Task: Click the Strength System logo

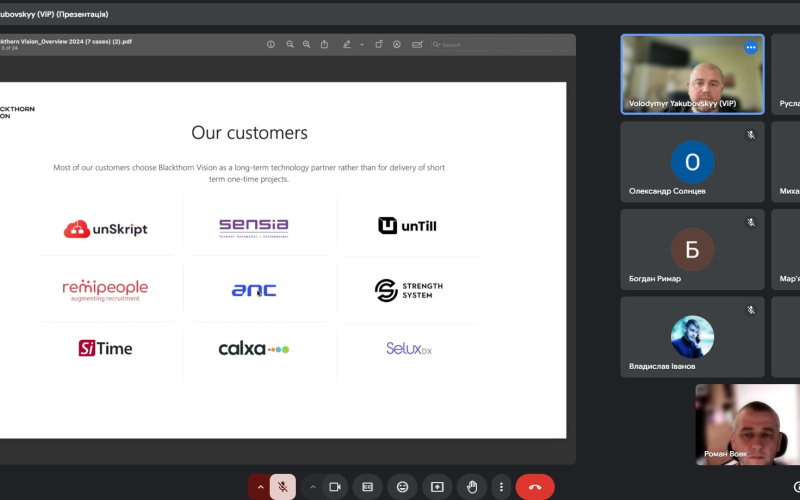Action: (409, 290)
